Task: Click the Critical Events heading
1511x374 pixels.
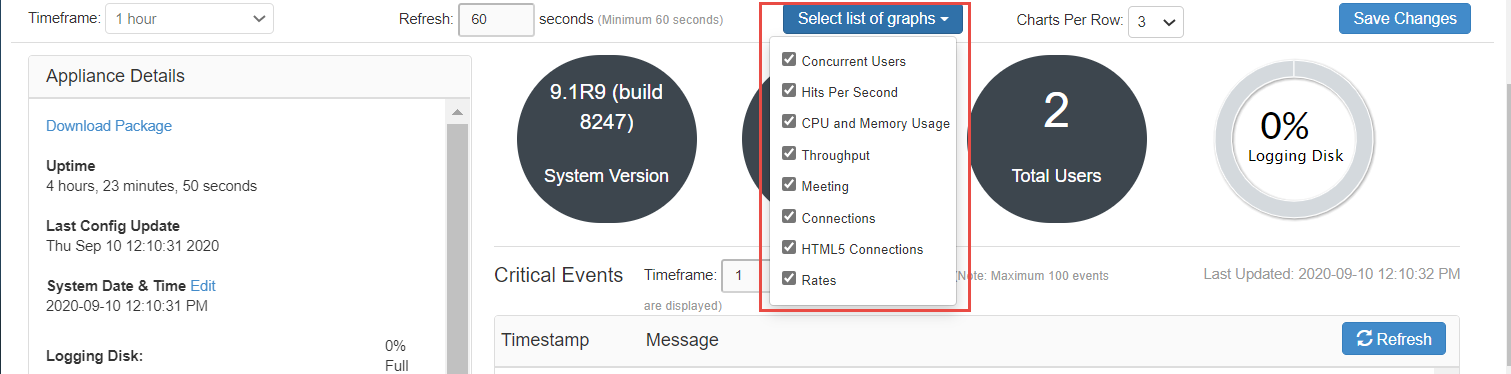Action: (x=558, y=275)
